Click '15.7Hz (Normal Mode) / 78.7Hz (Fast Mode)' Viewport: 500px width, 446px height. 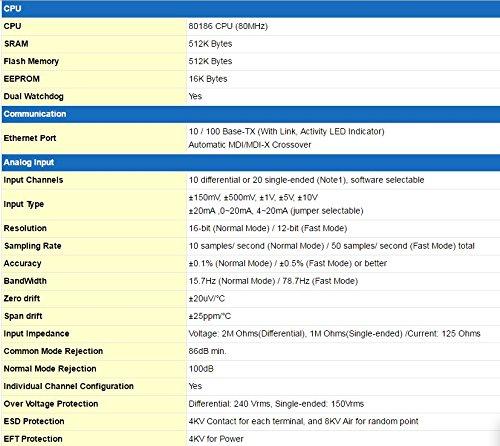point(273,281)
